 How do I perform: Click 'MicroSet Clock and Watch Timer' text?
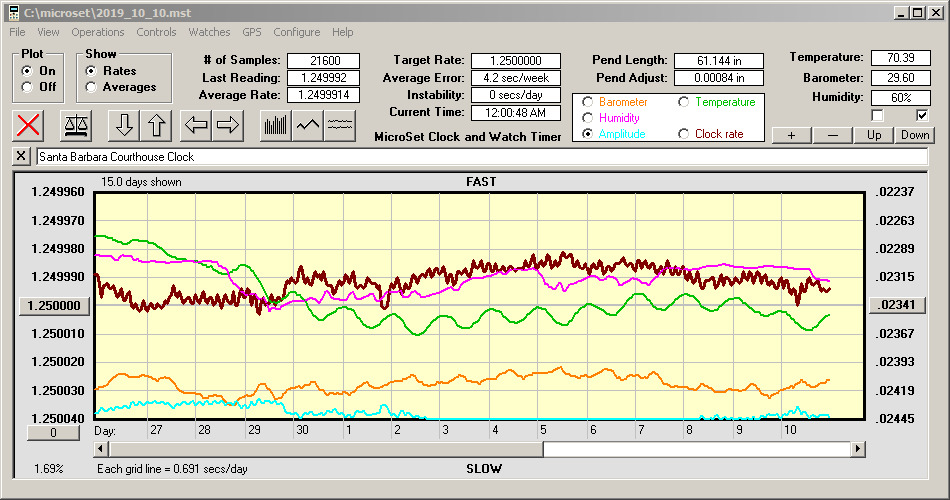(x=468, y=137)
